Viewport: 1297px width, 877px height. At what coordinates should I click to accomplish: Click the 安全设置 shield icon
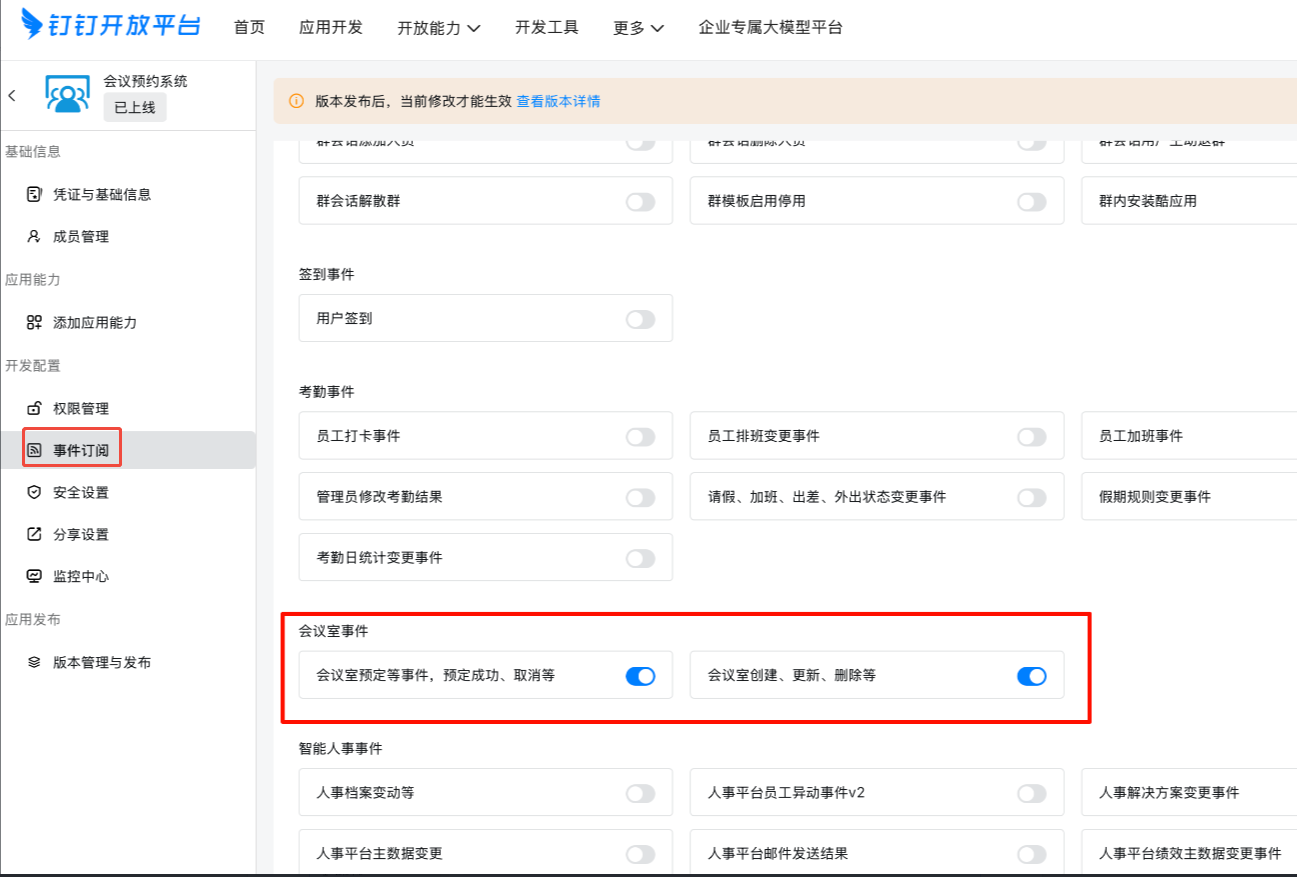[x=34, y=492]
